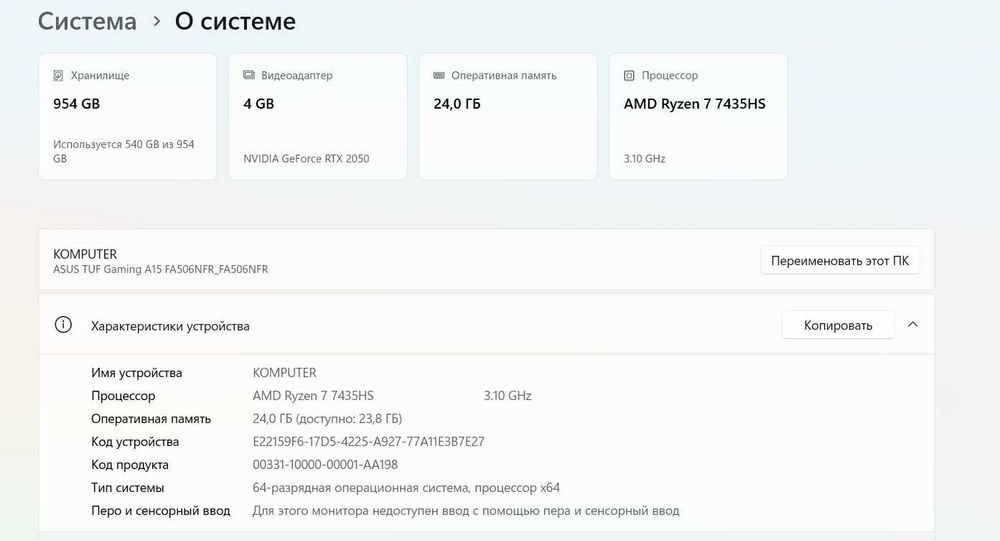Select the Код продукта label

coord(129,464)
